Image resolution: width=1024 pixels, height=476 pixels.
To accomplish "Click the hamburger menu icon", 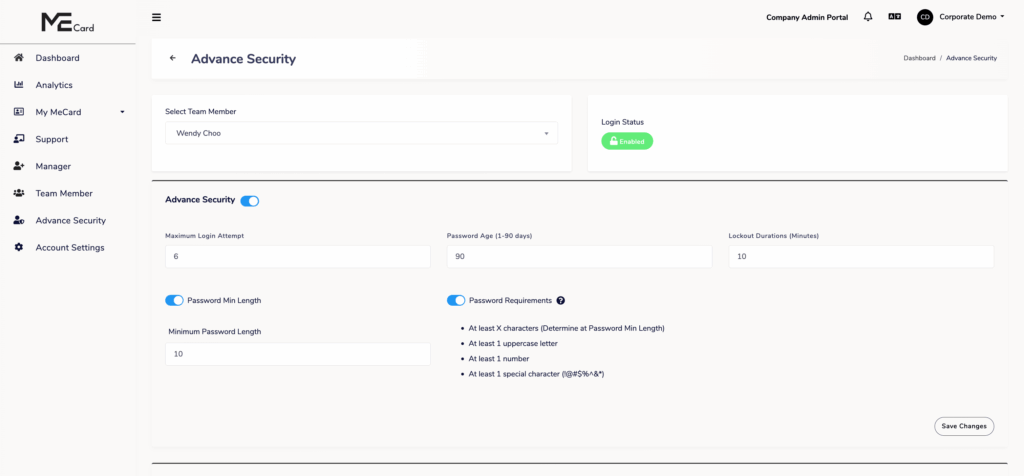I will (156, 17).
